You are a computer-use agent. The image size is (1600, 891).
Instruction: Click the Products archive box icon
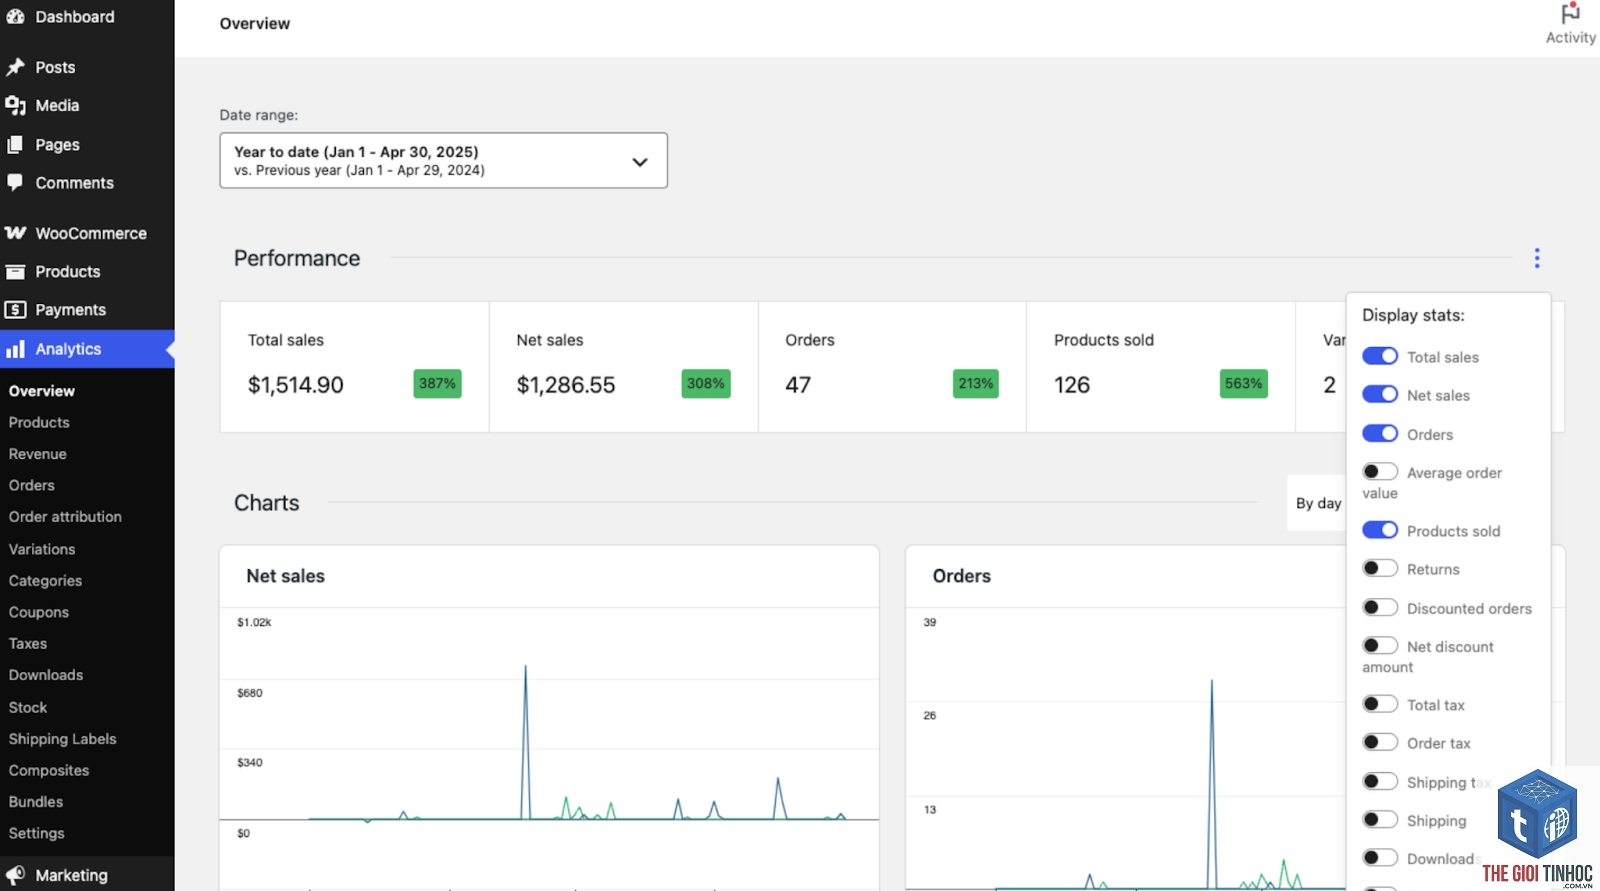tap(15, 271)
